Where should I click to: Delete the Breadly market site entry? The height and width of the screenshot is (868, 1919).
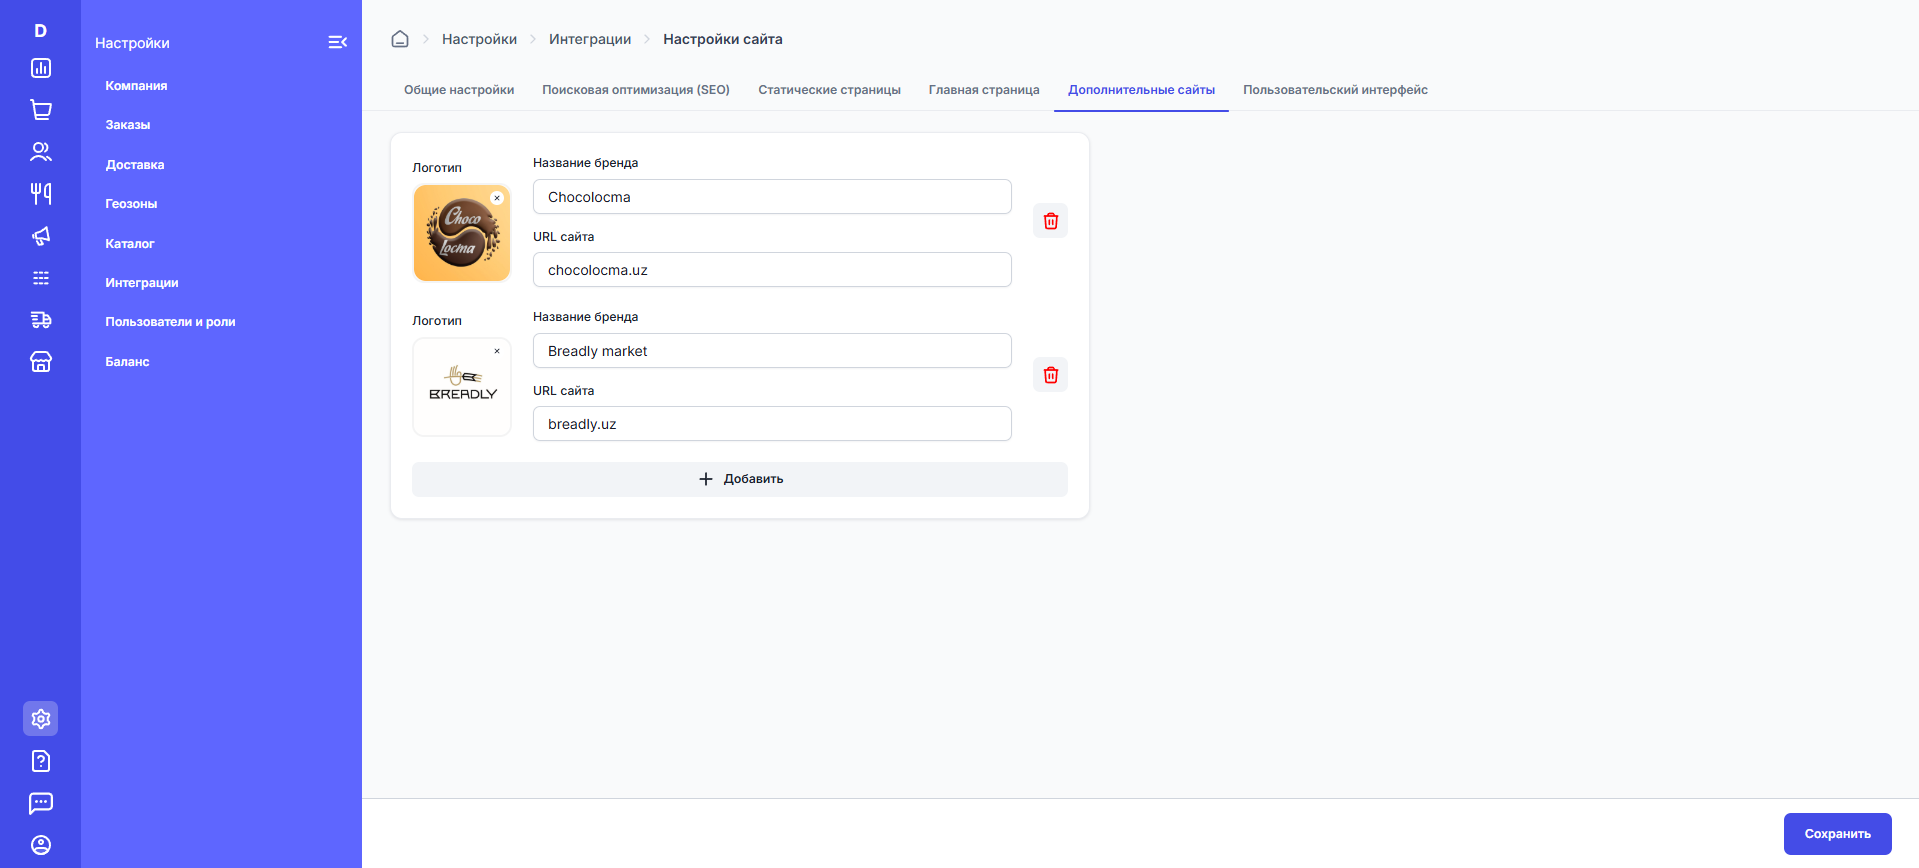(1050, 375)
